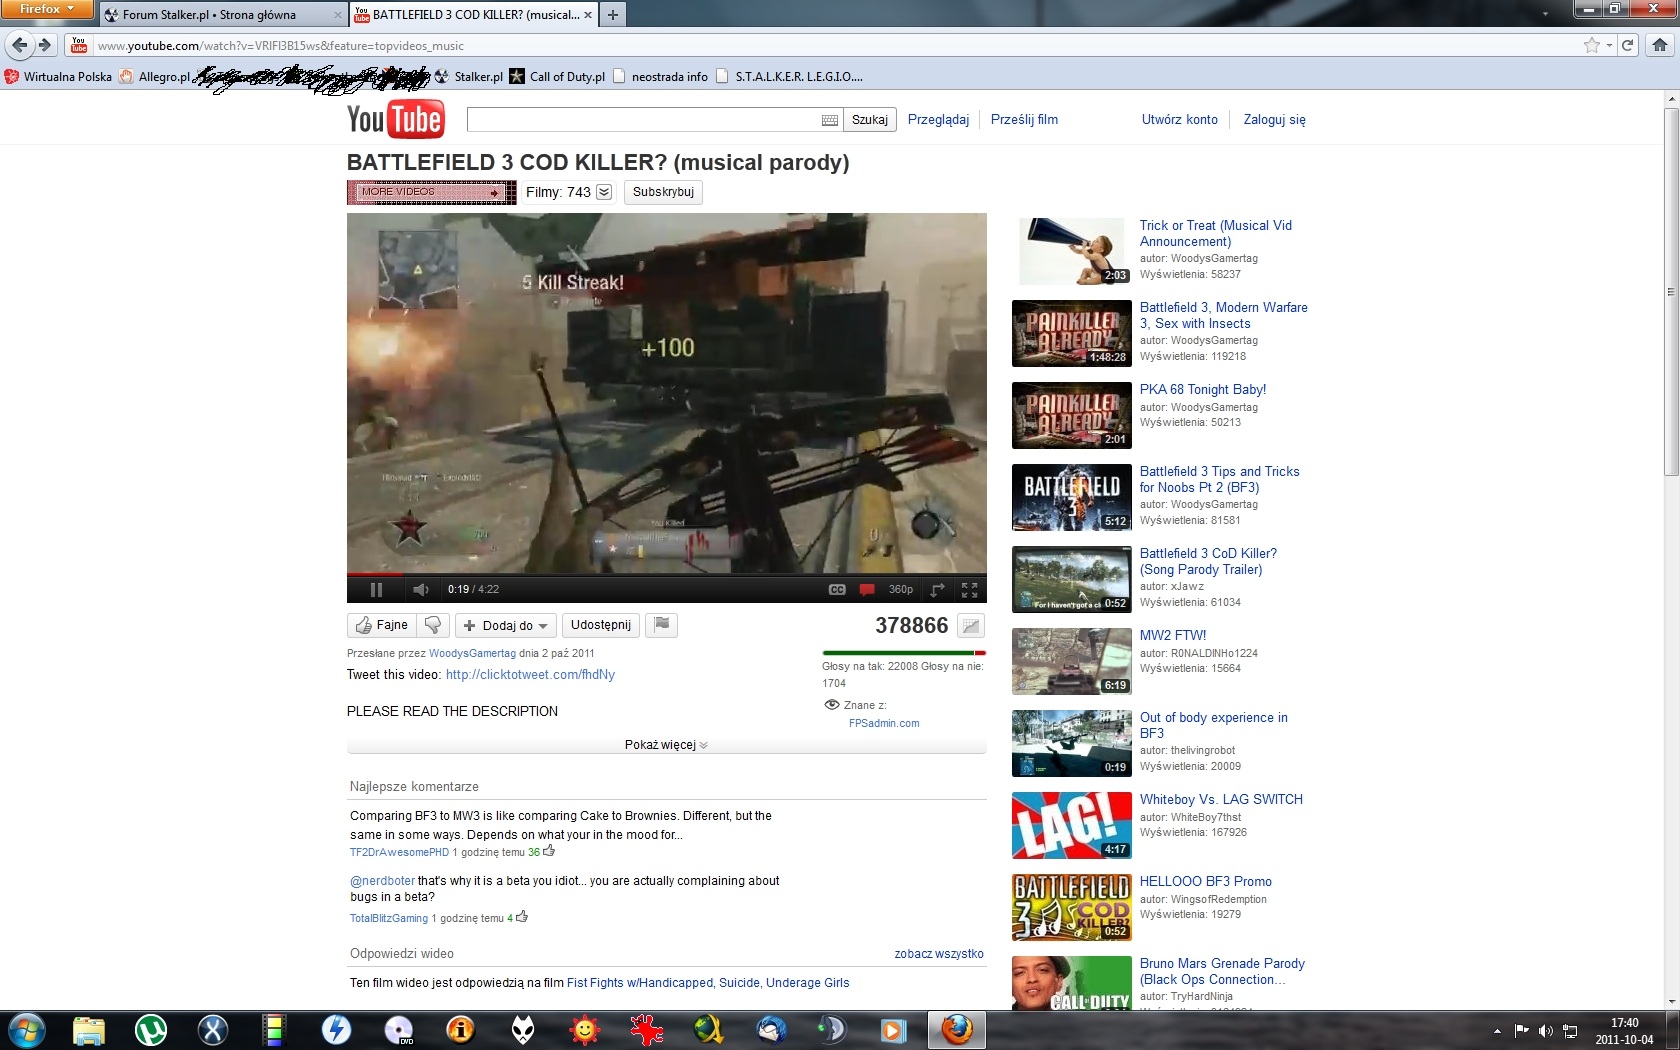The width and height of the screenshot is (1680, 1050).
Task: Open the 'Zaloguj się' link
Action: [1274, 119]
